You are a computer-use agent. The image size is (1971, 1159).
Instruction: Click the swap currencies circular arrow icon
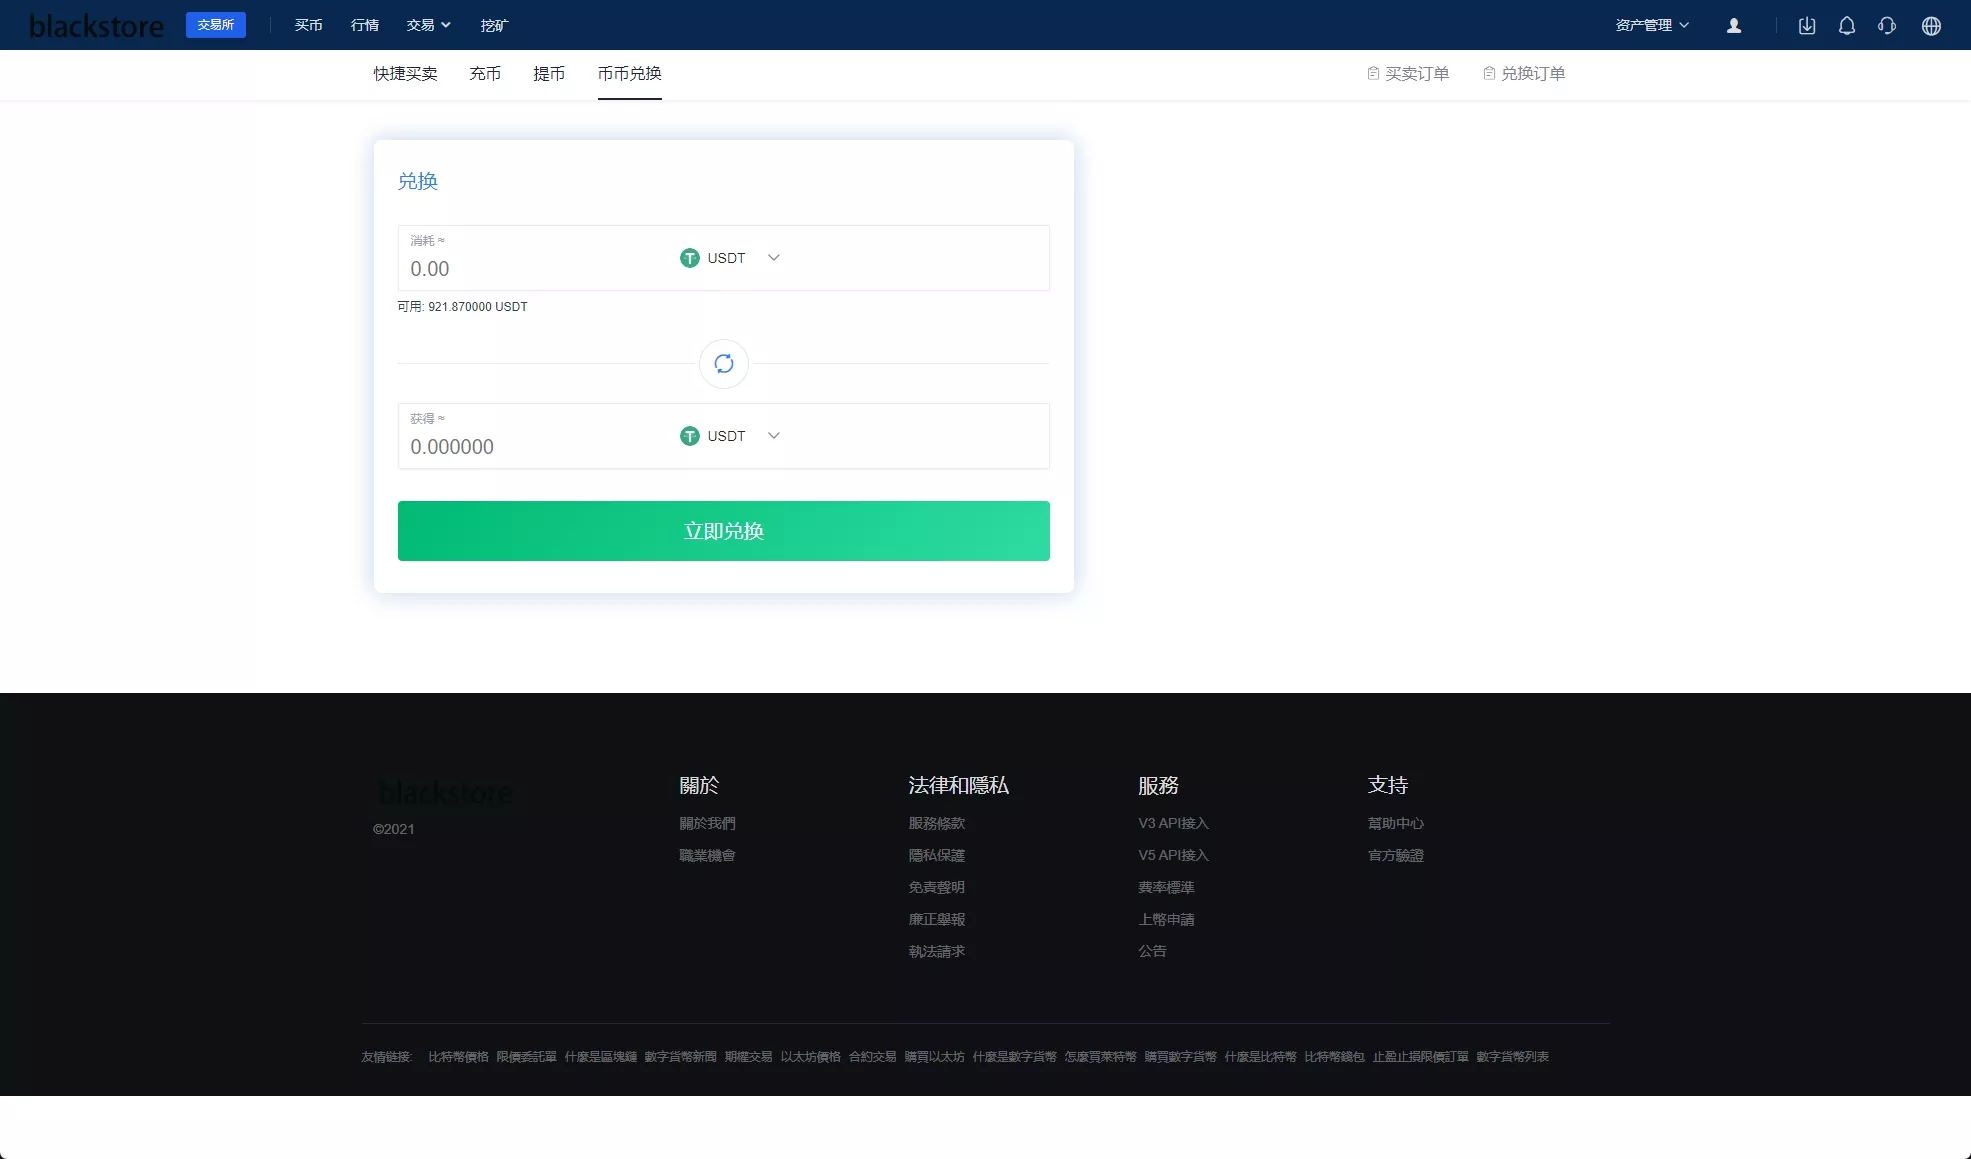tap(724, 364)
